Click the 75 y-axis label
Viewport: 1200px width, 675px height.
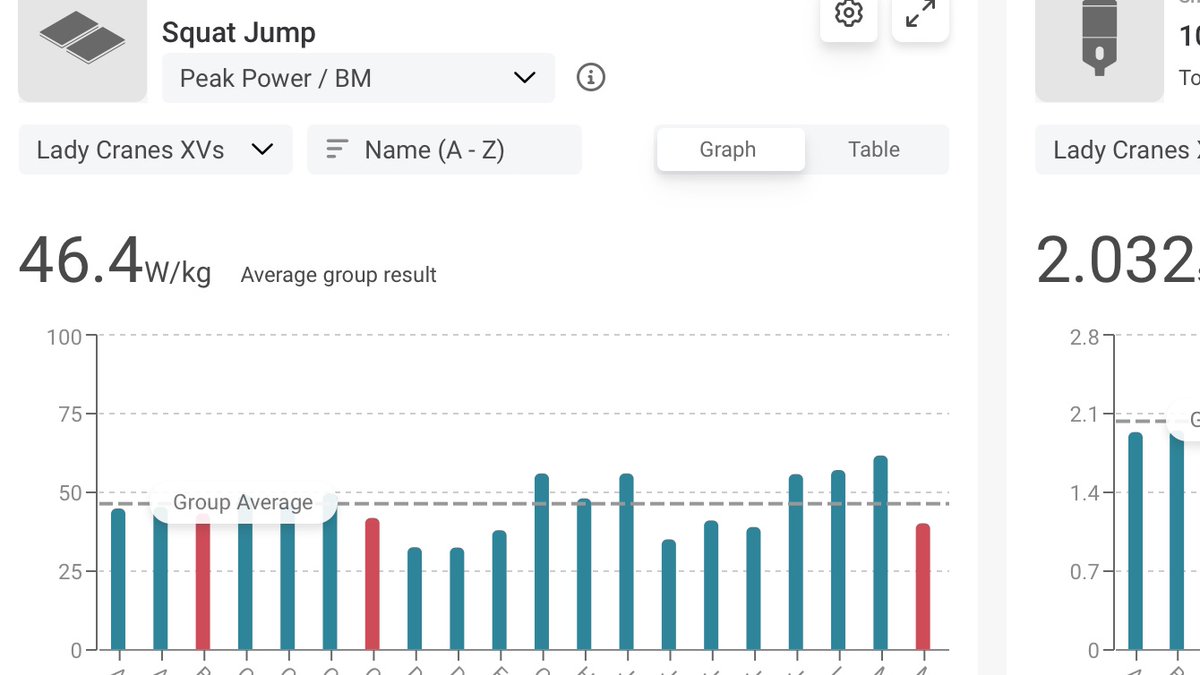[x=70, y=415]
